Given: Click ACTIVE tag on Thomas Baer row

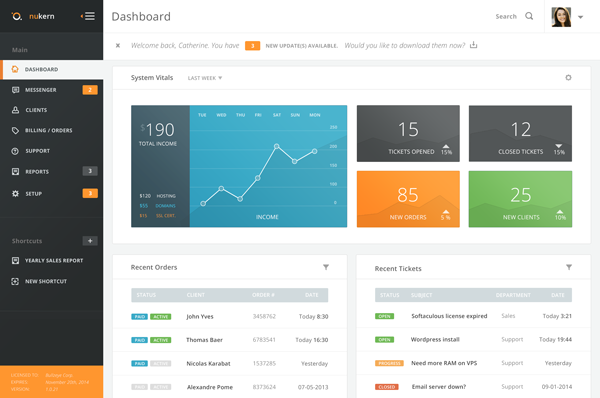Looking at the screenshot, I should coord(161,340).
